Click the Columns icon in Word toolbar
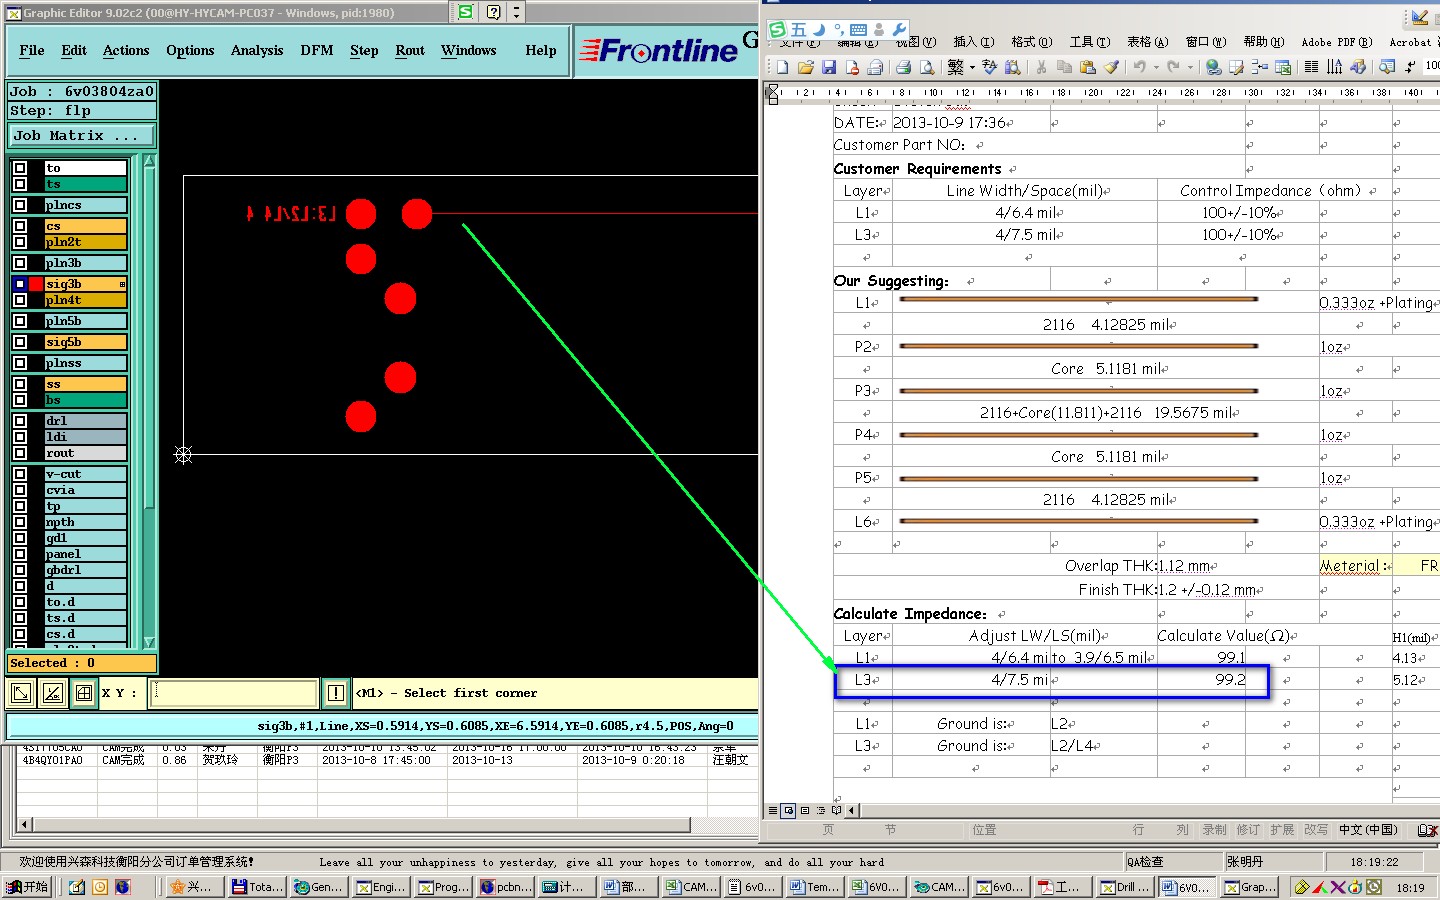The width and height of the screenshot is (1440, 900). coord(1311,67)
